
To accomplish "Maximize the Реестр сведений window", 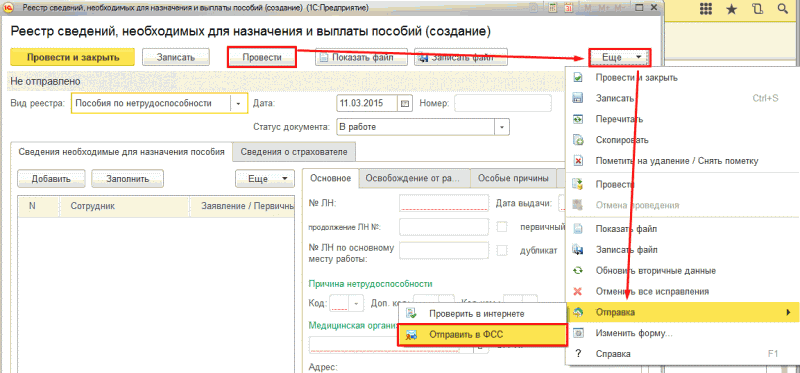I will (639, 8).
